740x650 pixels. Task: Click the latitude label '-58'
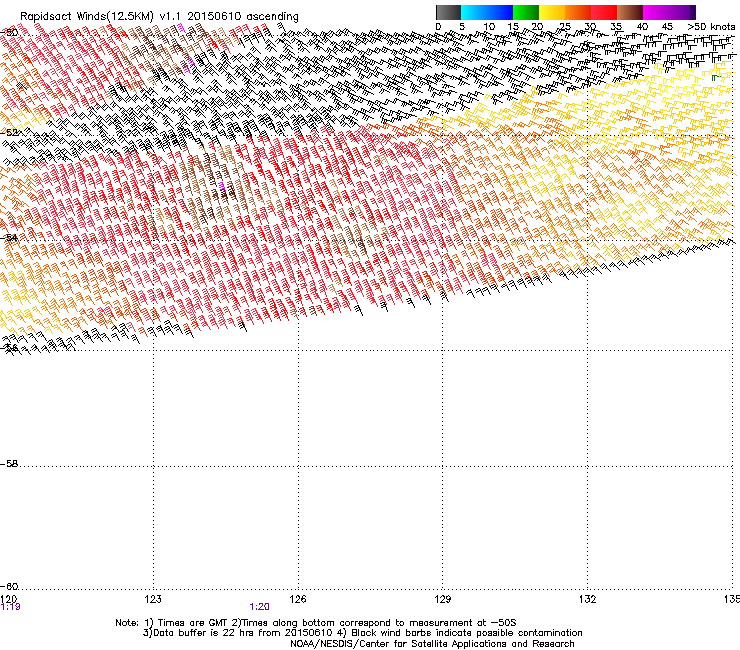(9, 464)
